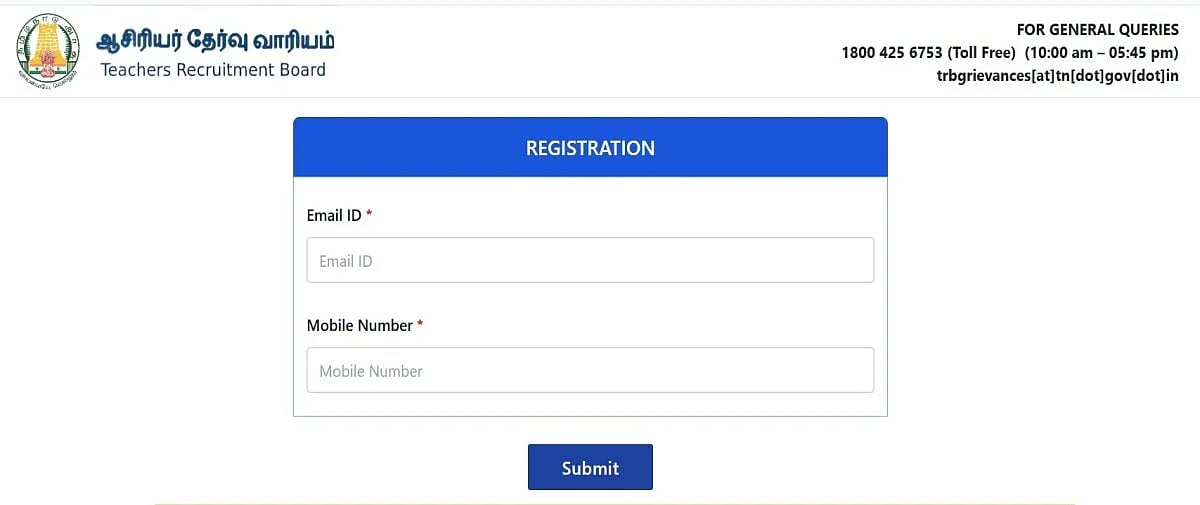The image size is (1200, 505).
Task: Click the Tamil Nadu government emblem logo
Action: pyautogui.click(x=48, y=53)
